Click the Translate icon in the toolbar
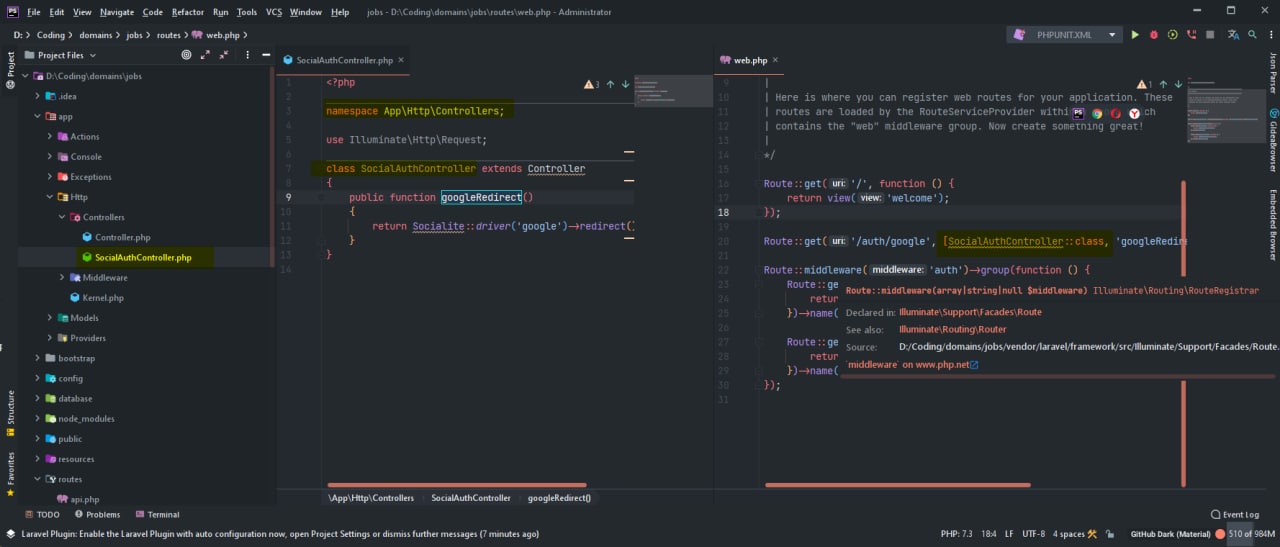Screen dimensions: 1280x547 point(1234,35)
